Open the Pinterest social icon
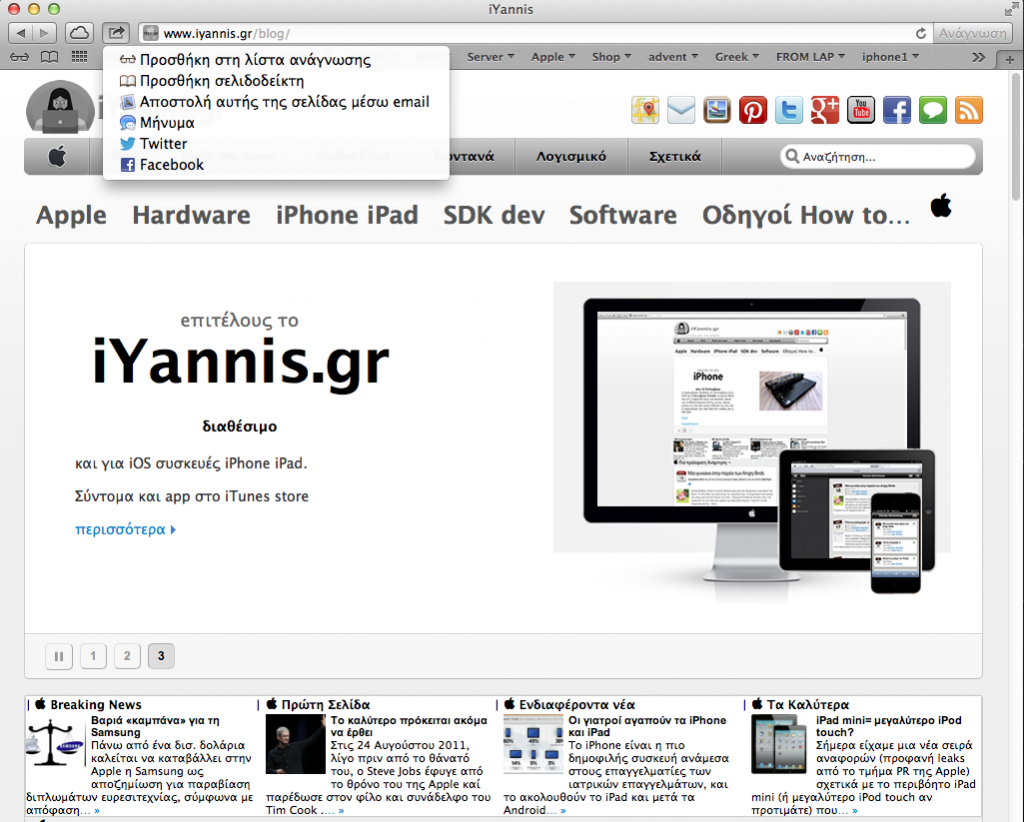The width and height of the screenshot is (1024, 822). [x=753, y=110]
